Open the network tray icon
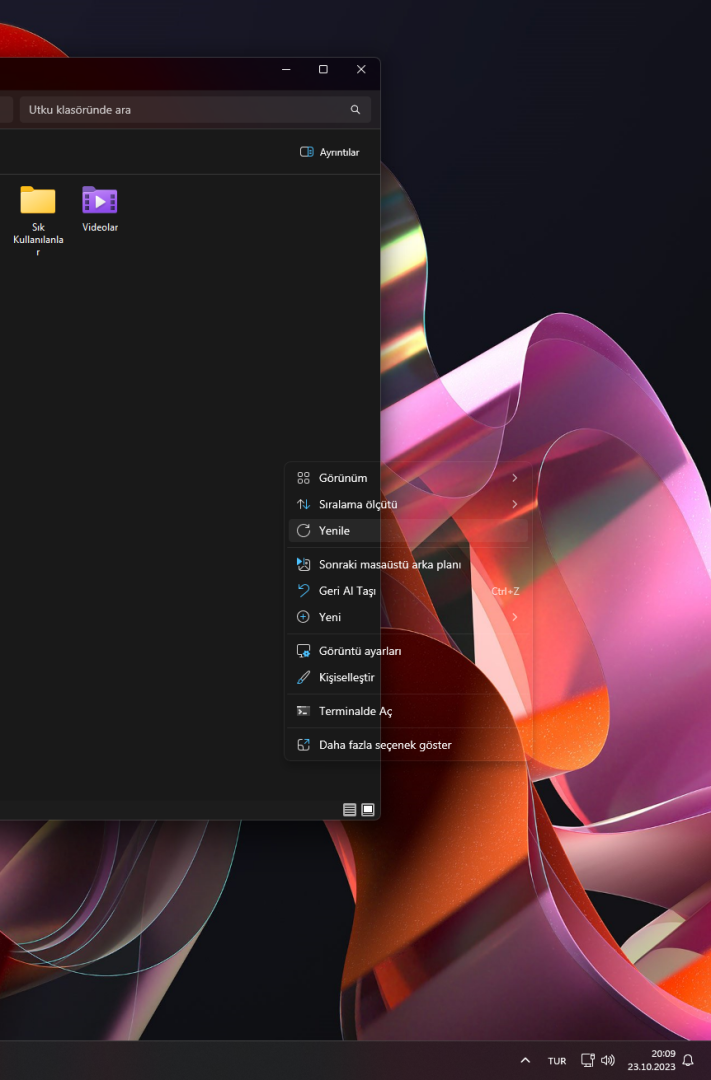 pos(588,1061)
